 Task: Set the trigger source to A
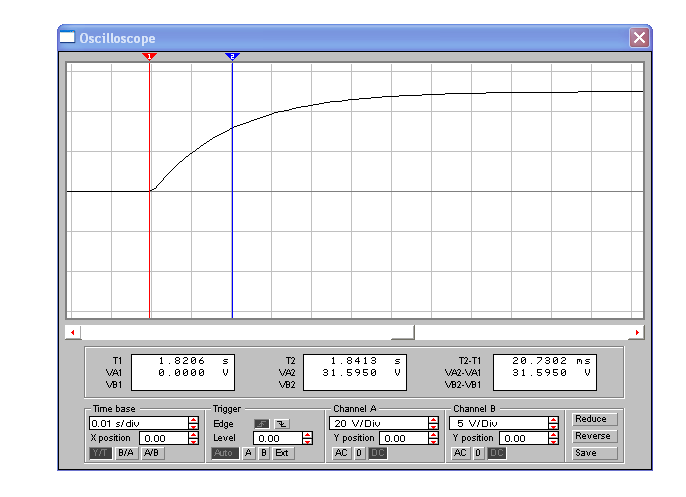pos(248,453)
